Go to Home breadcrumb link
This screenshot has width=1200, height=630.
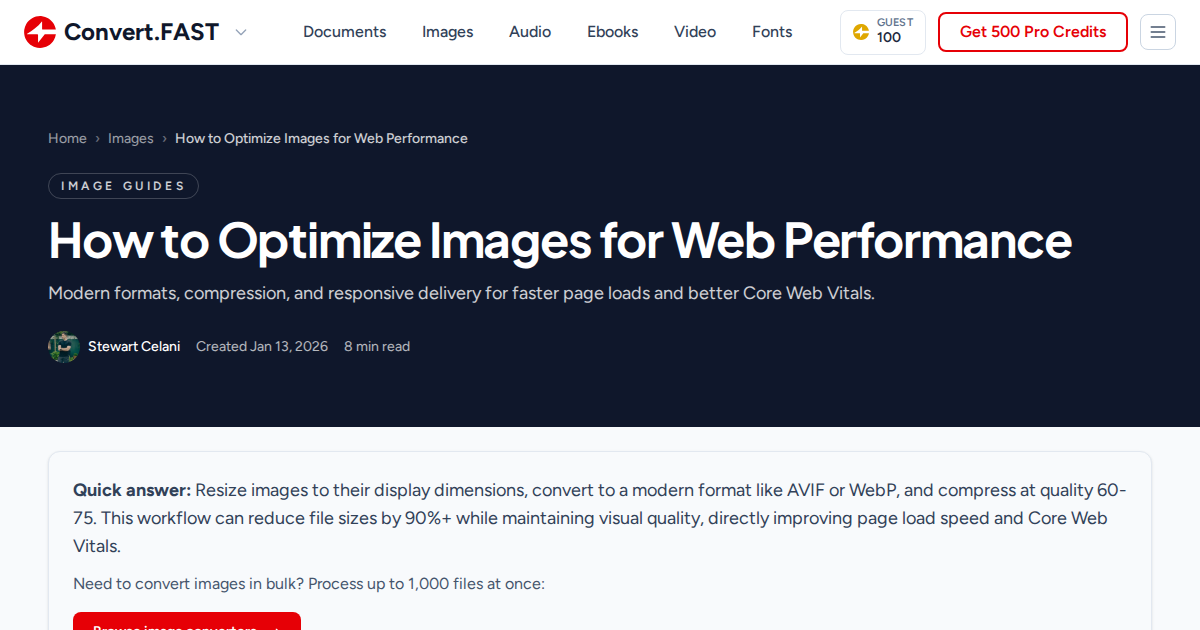[x=67, y=139]
